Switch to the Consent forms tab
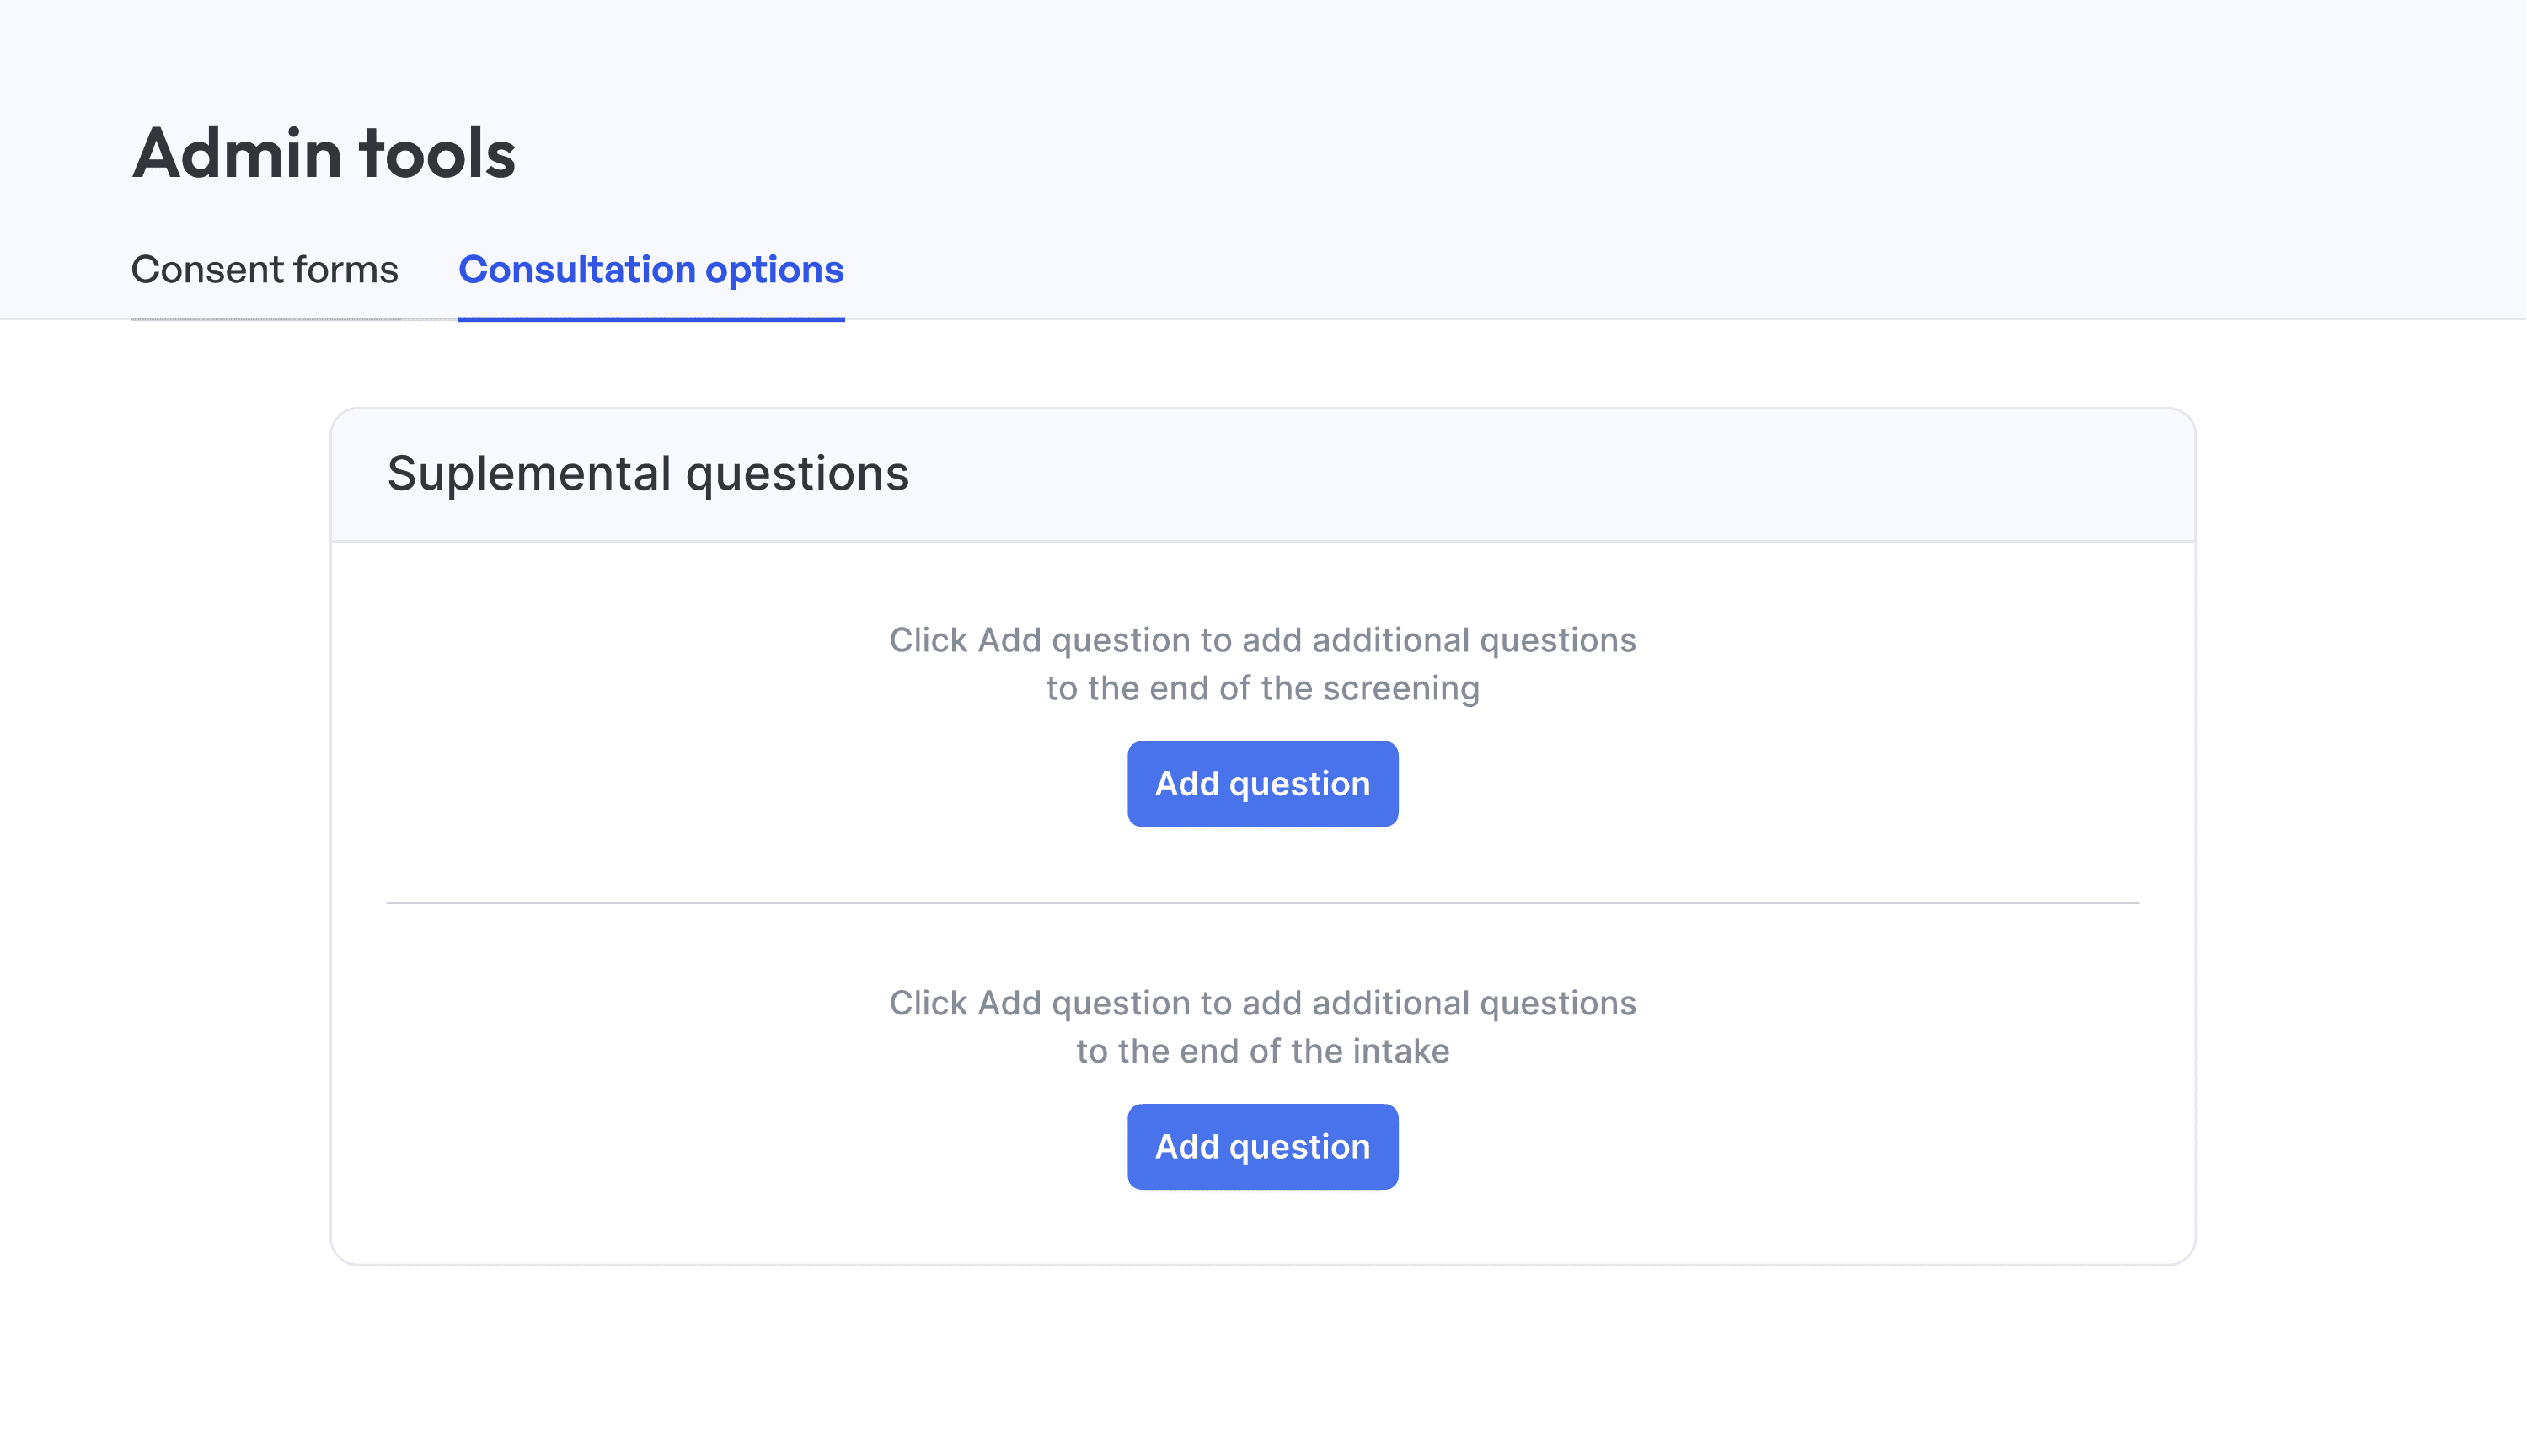Image resolution: width=2527 pixels, height=1456 pixels. click(x=264, y=270)
